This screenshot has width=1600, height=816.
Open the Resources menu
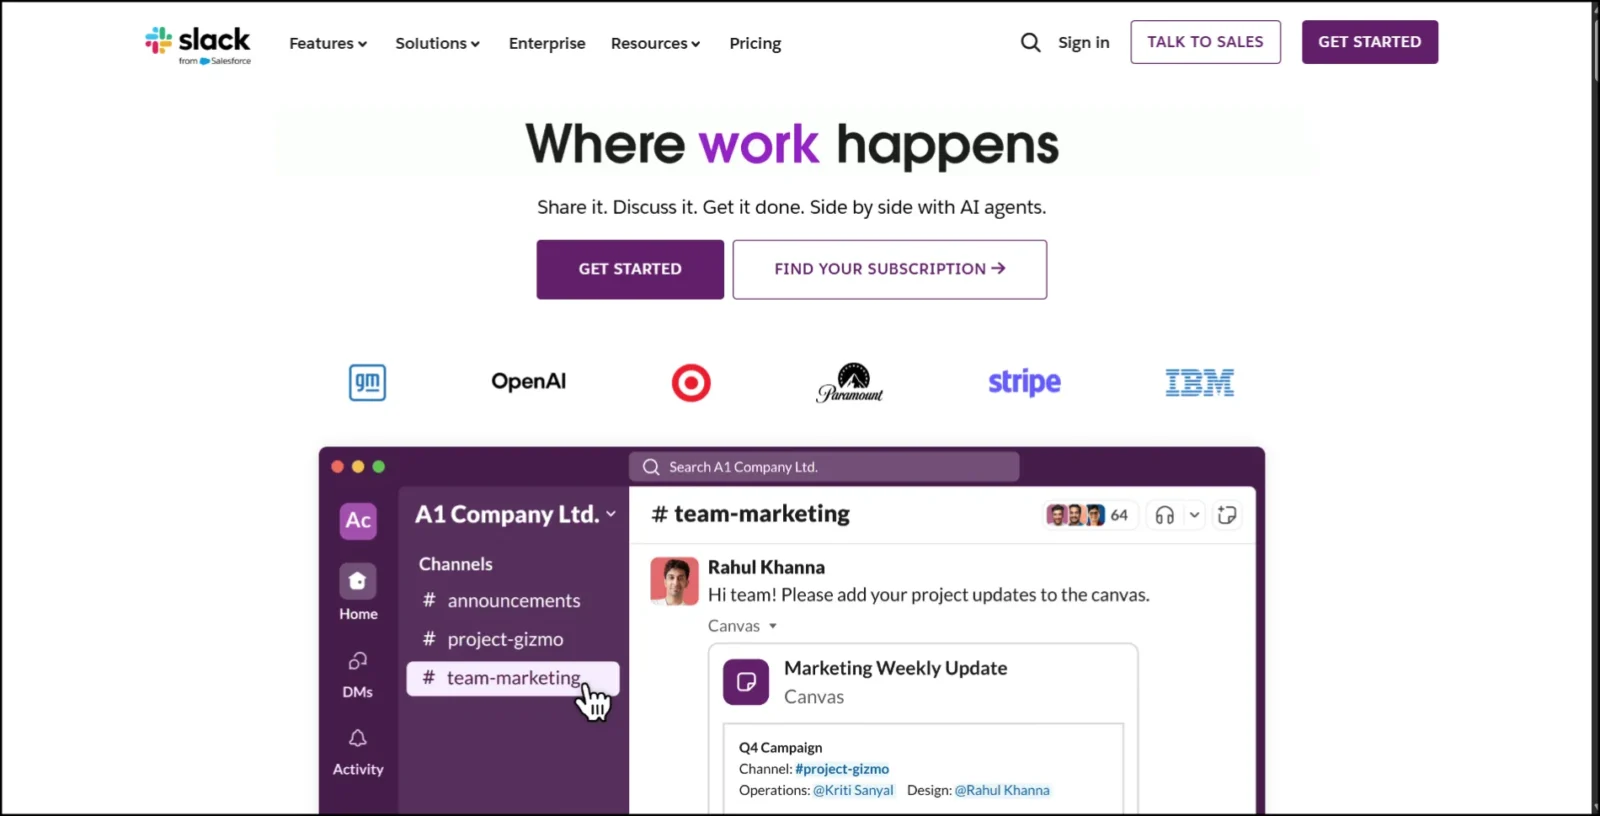pyautogui.click(x=655, y=43)
